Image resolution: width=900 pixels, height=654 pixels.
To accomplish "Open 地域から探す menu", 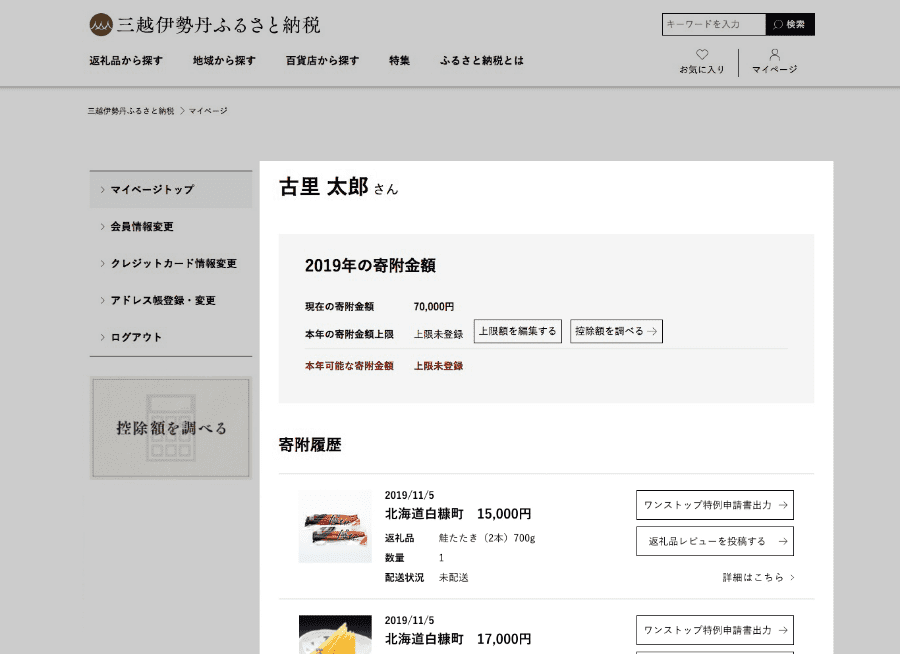I will (224, 61).
